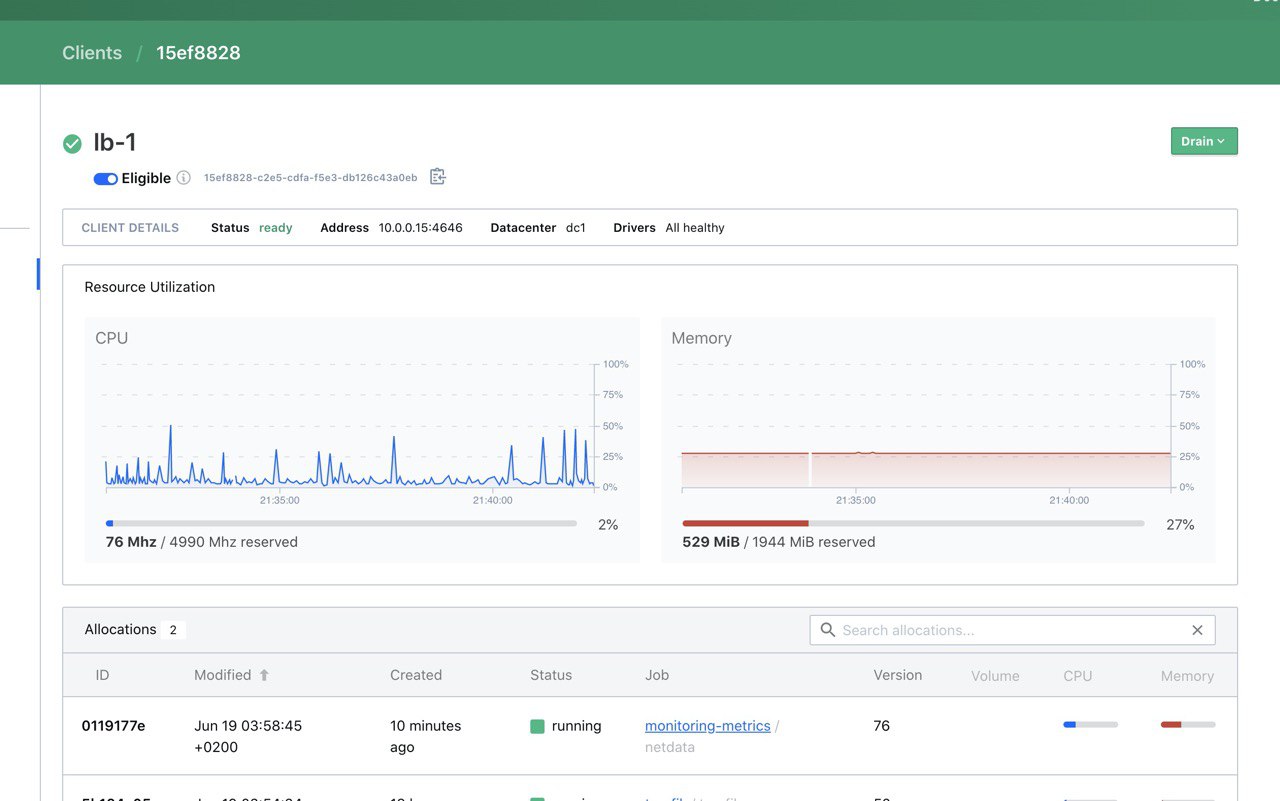
Task: Click the '529 MiB / 1944 MiB reserved' text
Action: click(x=779, y=542)
